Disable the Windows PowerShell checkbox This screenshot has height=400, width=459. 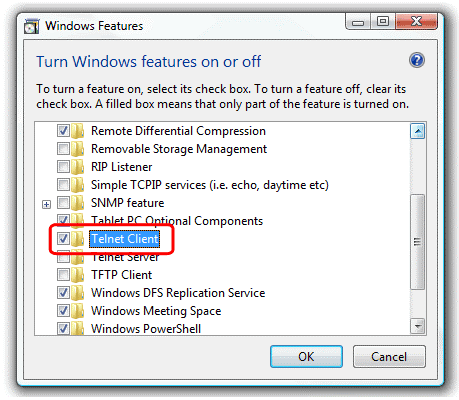(x=63, y=329)
